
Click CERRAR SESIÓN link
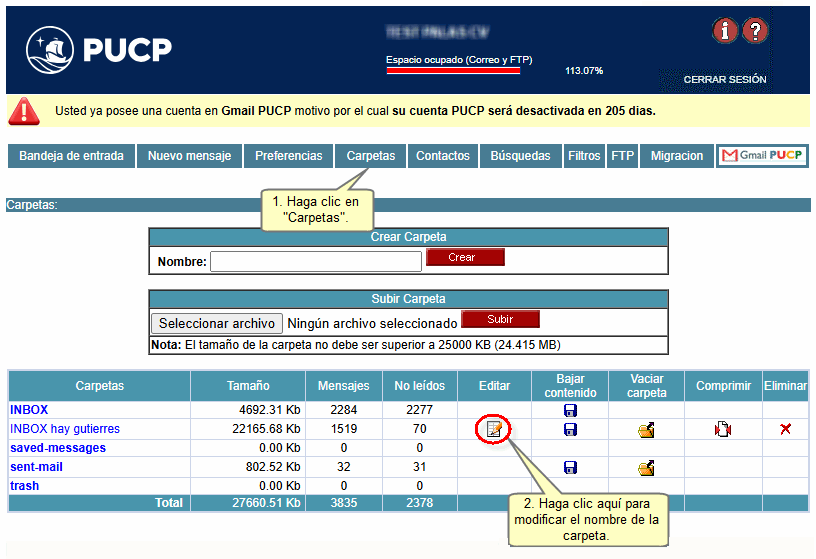click(x=725, y=79)
